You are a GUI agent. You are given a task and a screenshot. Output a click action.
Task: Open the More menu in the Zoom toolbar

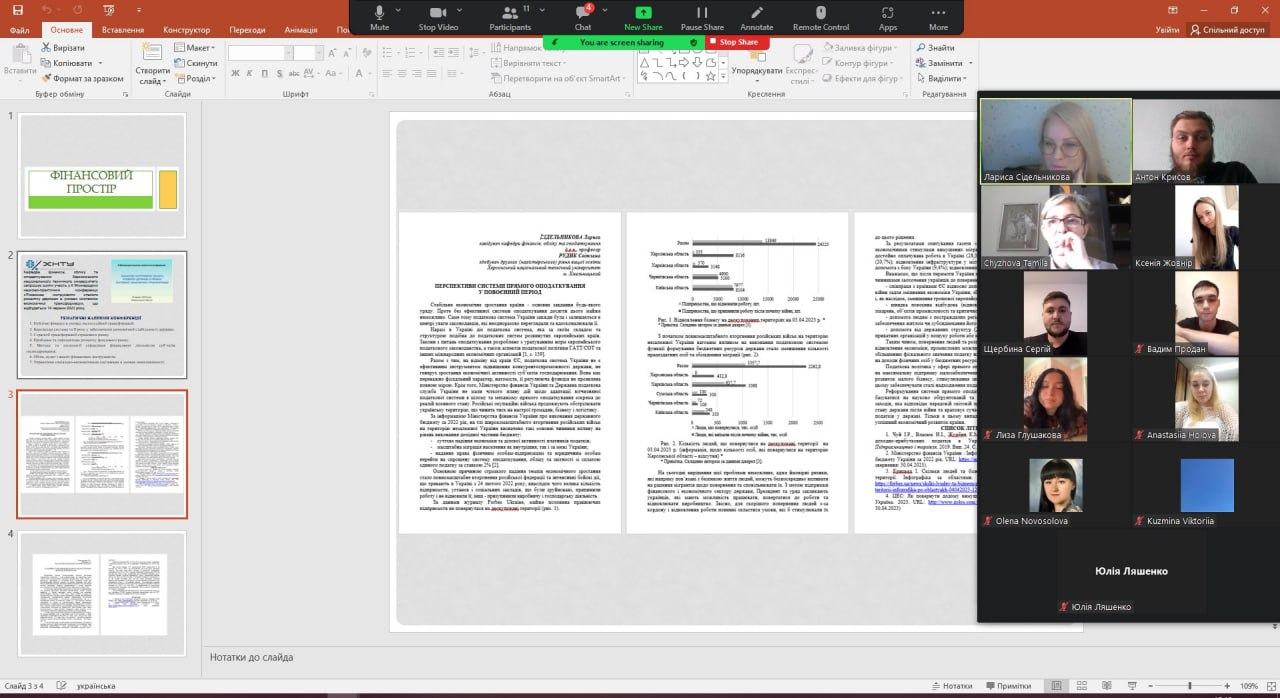click(x=938, y=17)
